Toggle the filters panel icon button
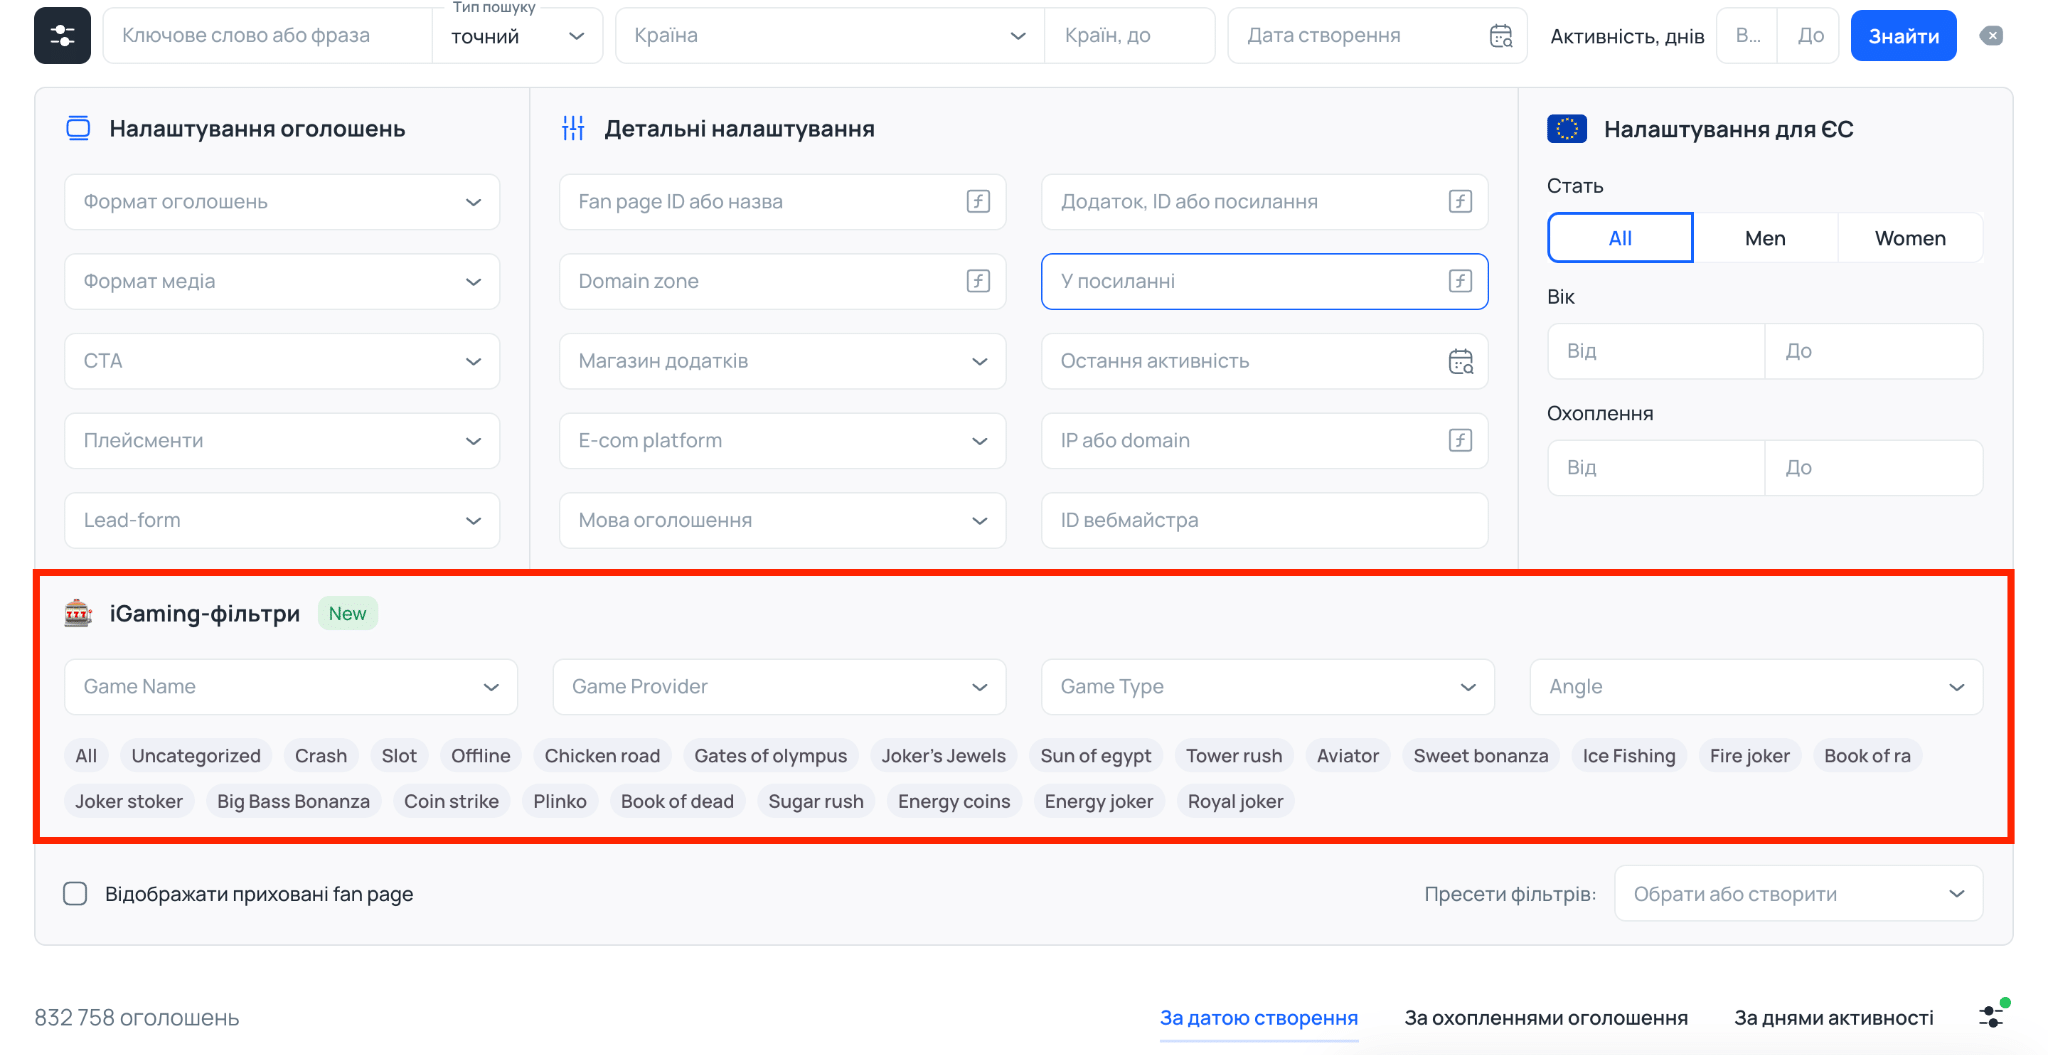Screen dimensions: 2048x1055 [x=62, y=36]
